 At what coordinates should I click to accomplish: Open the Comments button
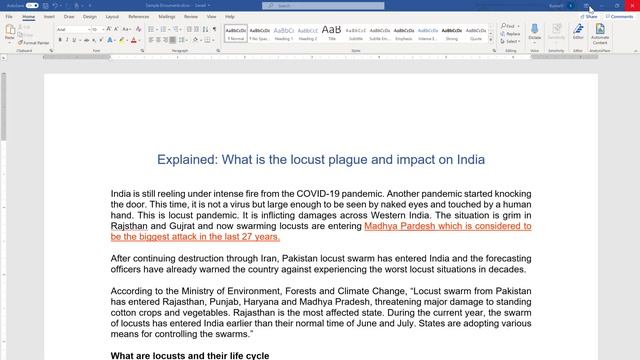(x=619, y=17)
